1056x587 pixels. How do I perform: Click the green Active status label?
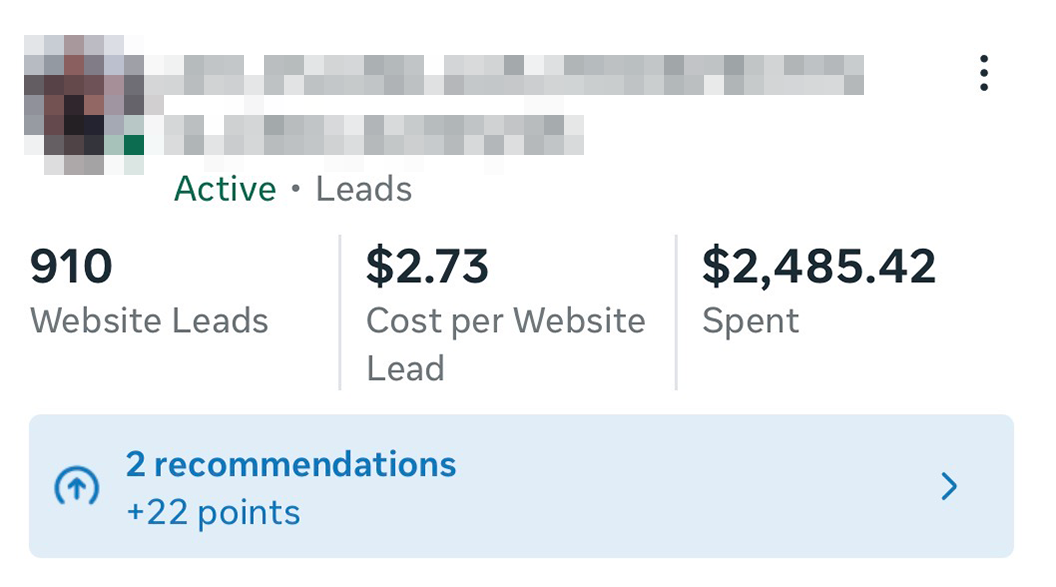coord(225,189)
